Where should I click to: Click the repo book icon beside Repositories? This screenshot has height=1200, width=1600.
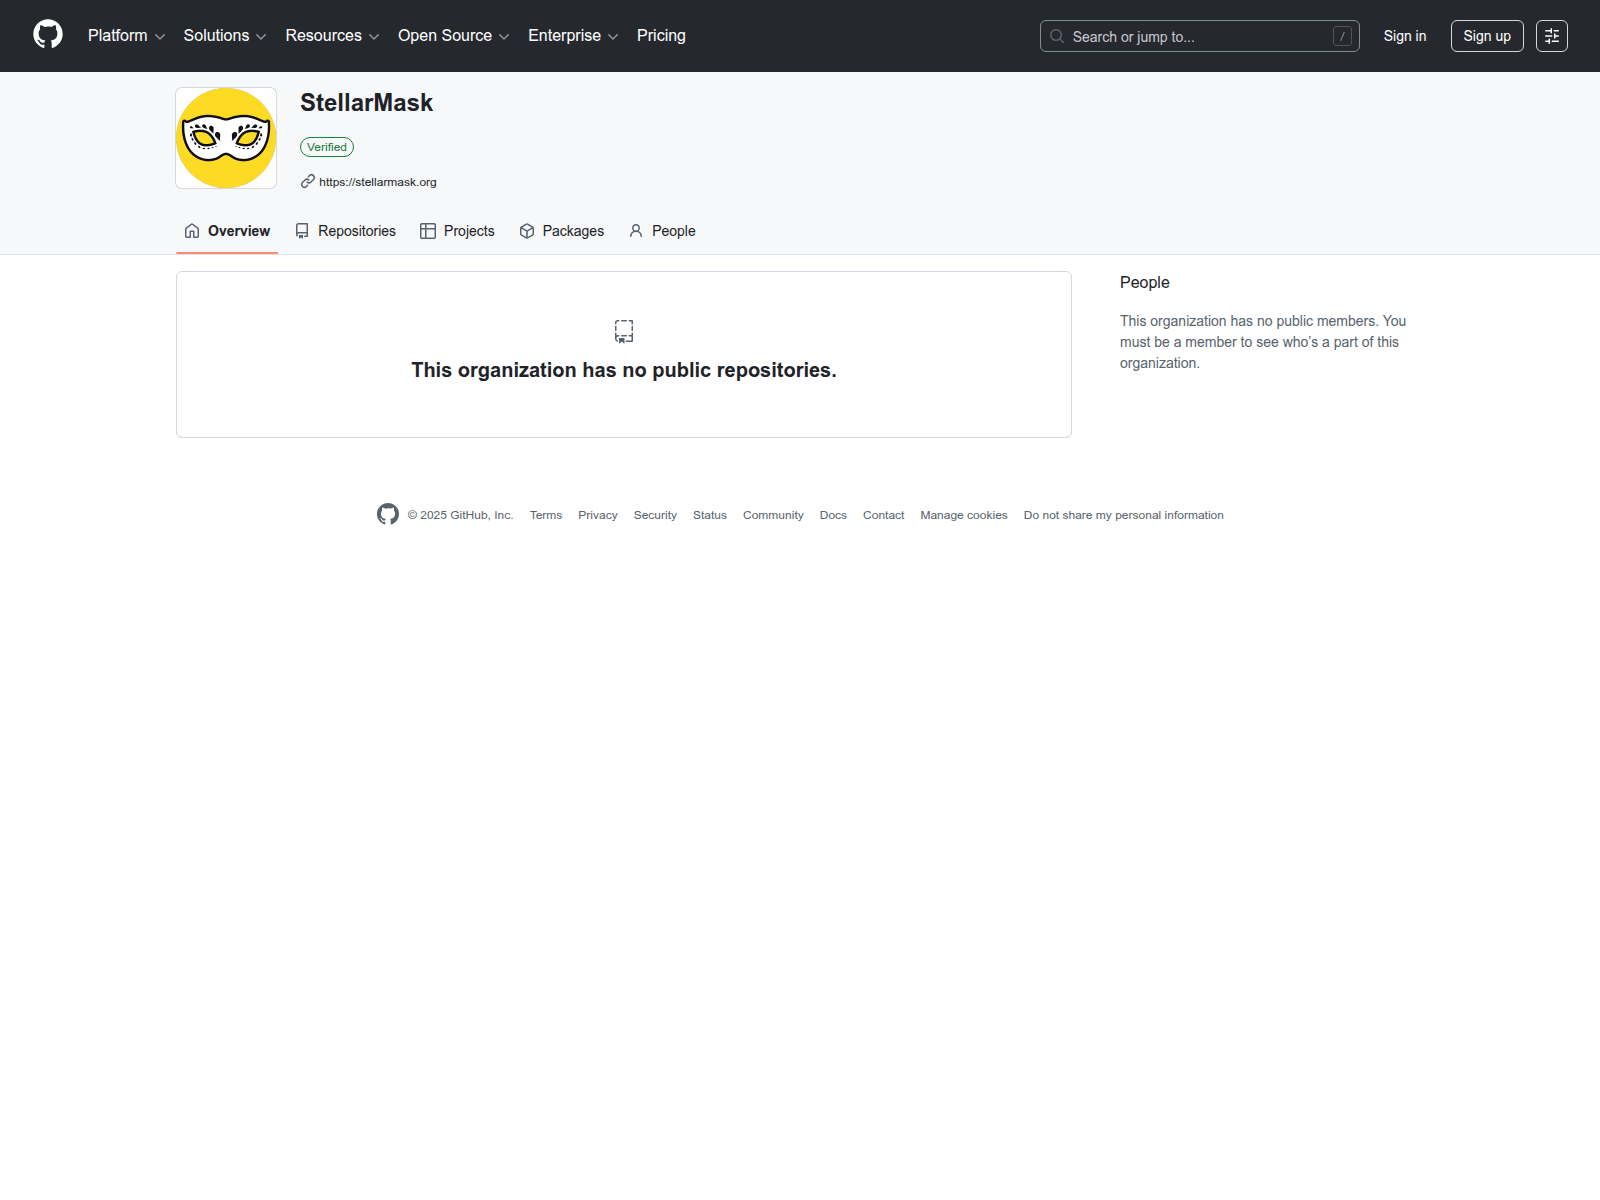click(x=302, y=231)
